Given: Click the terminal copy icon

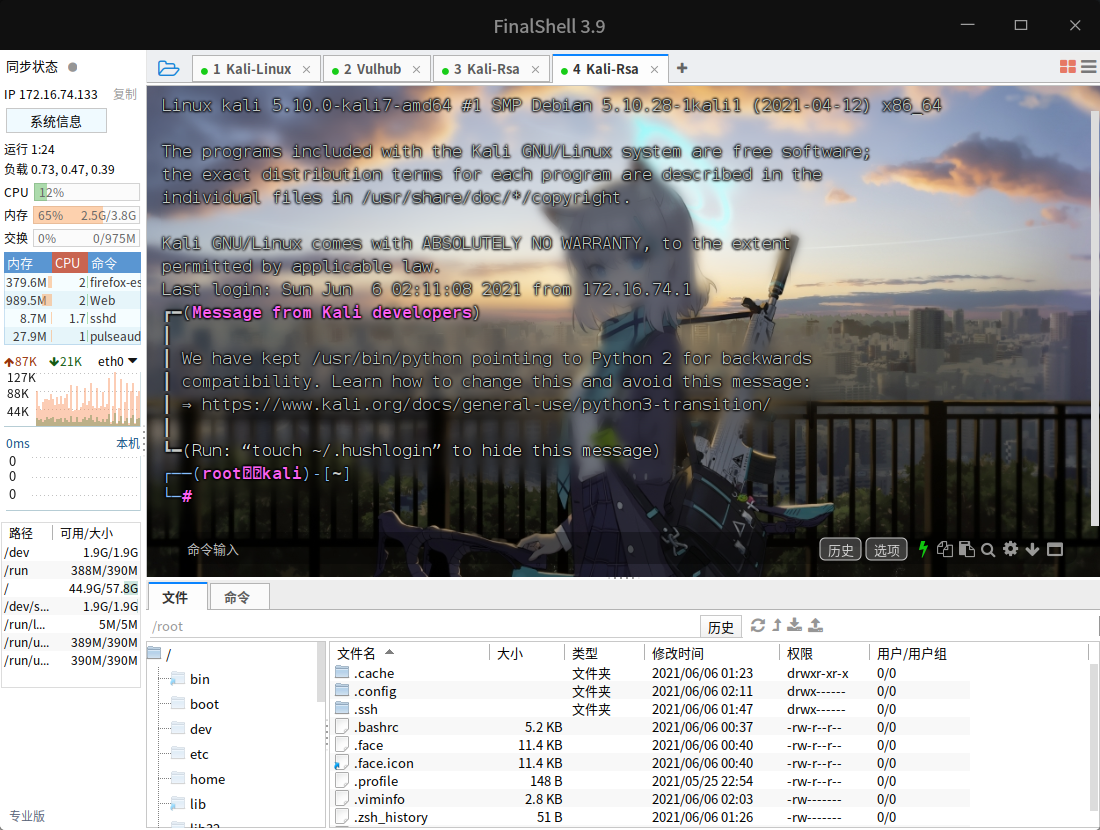Looking at the screenshot, I should (945, 549).
